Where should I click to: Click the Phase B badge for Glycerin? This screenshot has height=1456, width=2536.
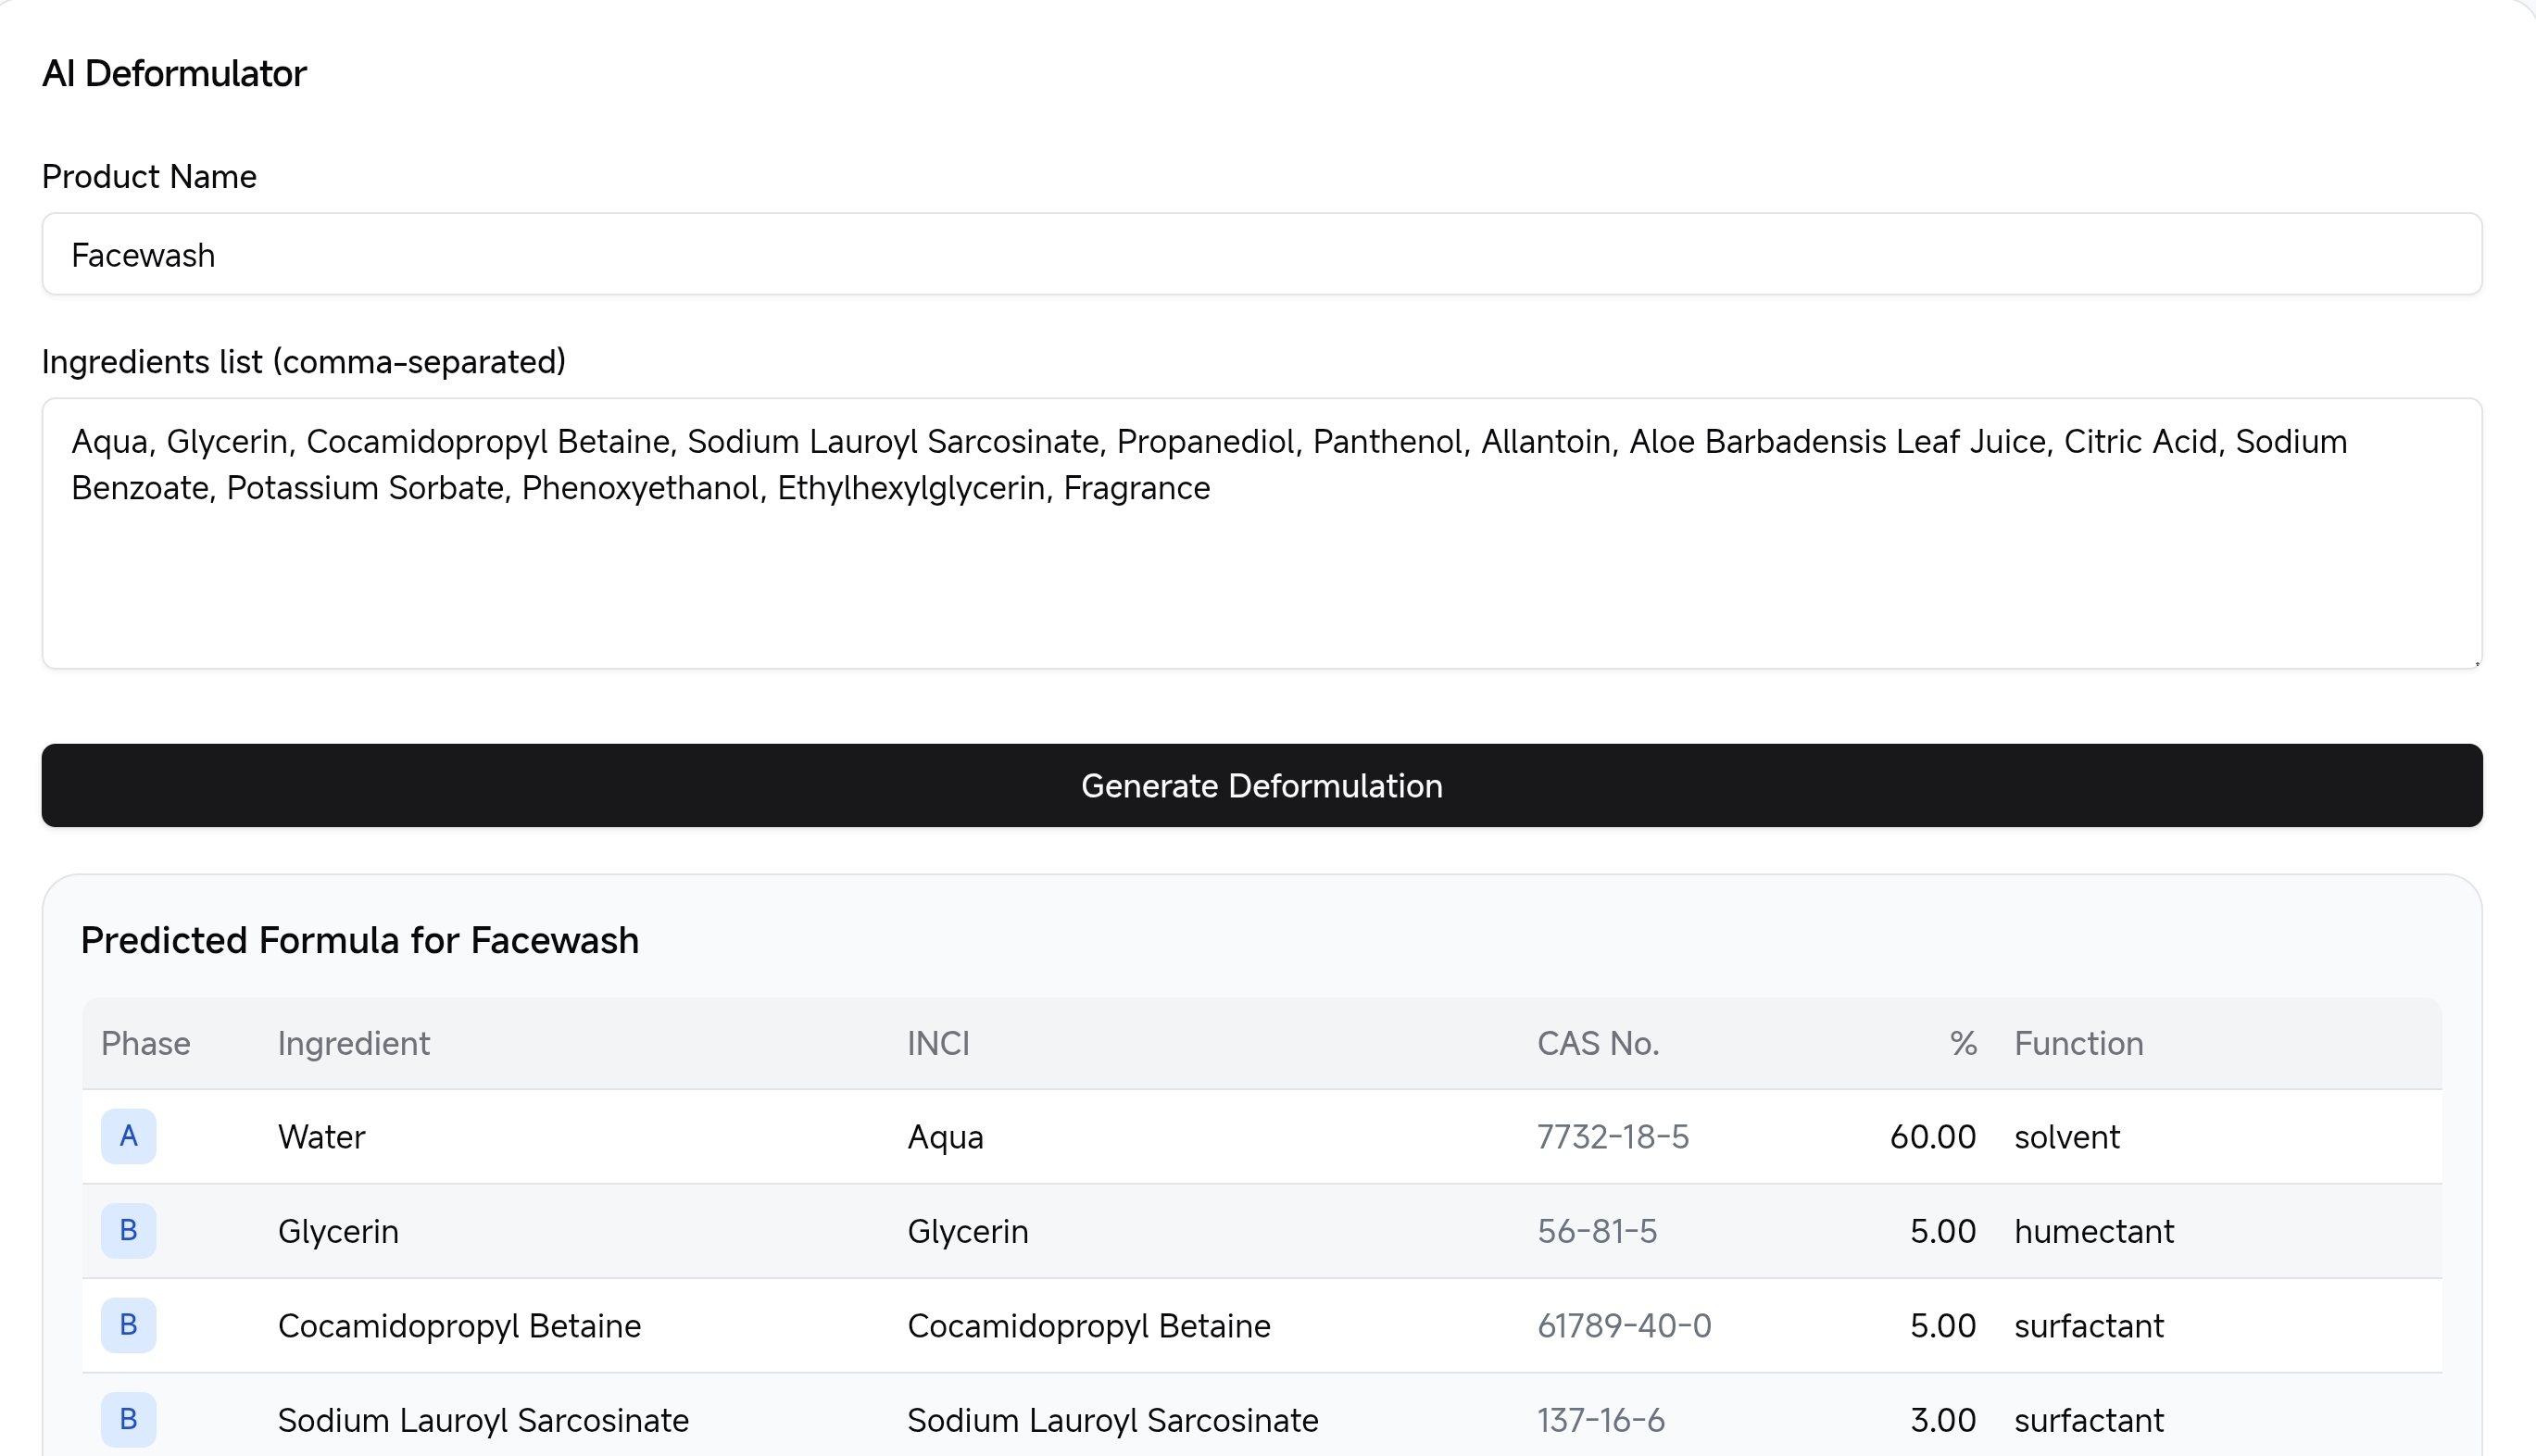(x=128, y=1231)
